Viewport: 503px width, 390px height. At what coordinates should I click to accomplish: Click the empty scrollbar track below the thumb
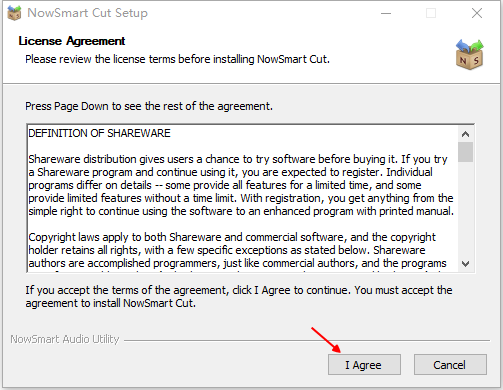pos(466,209)
